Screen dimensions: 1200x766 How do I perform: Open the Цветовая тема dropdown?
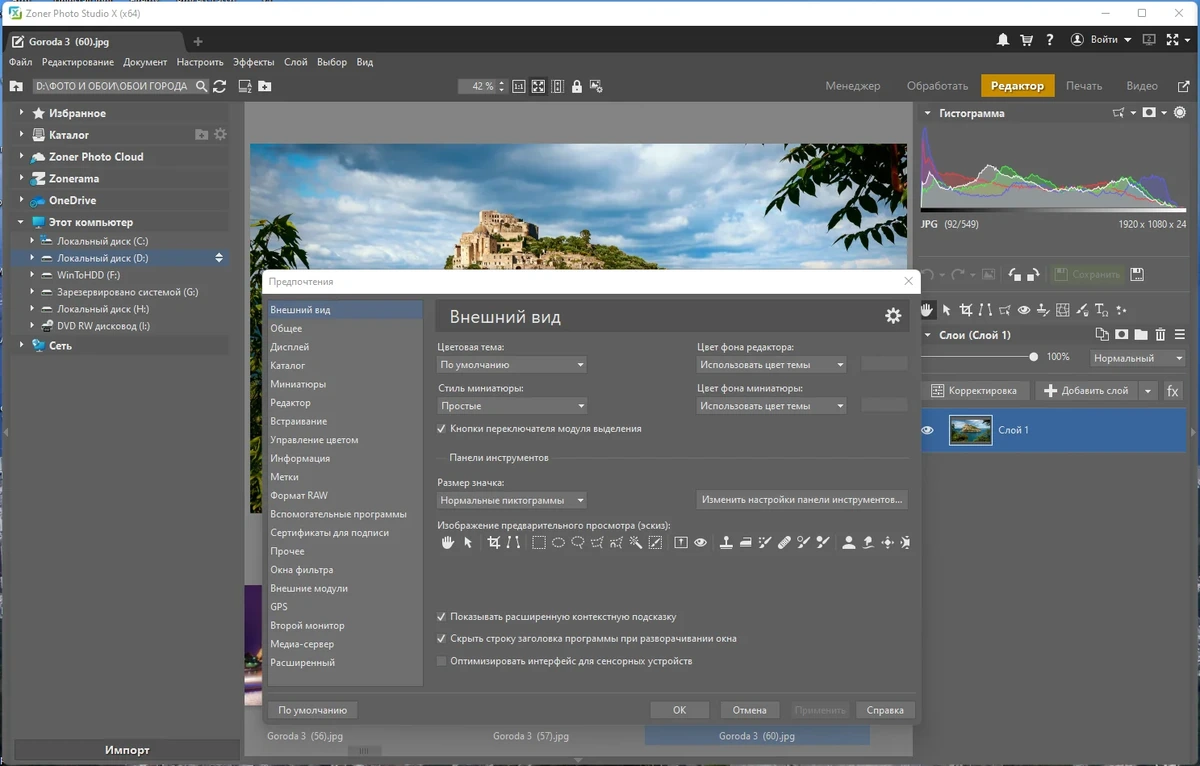pyautogui.click(x=512, y=365)
